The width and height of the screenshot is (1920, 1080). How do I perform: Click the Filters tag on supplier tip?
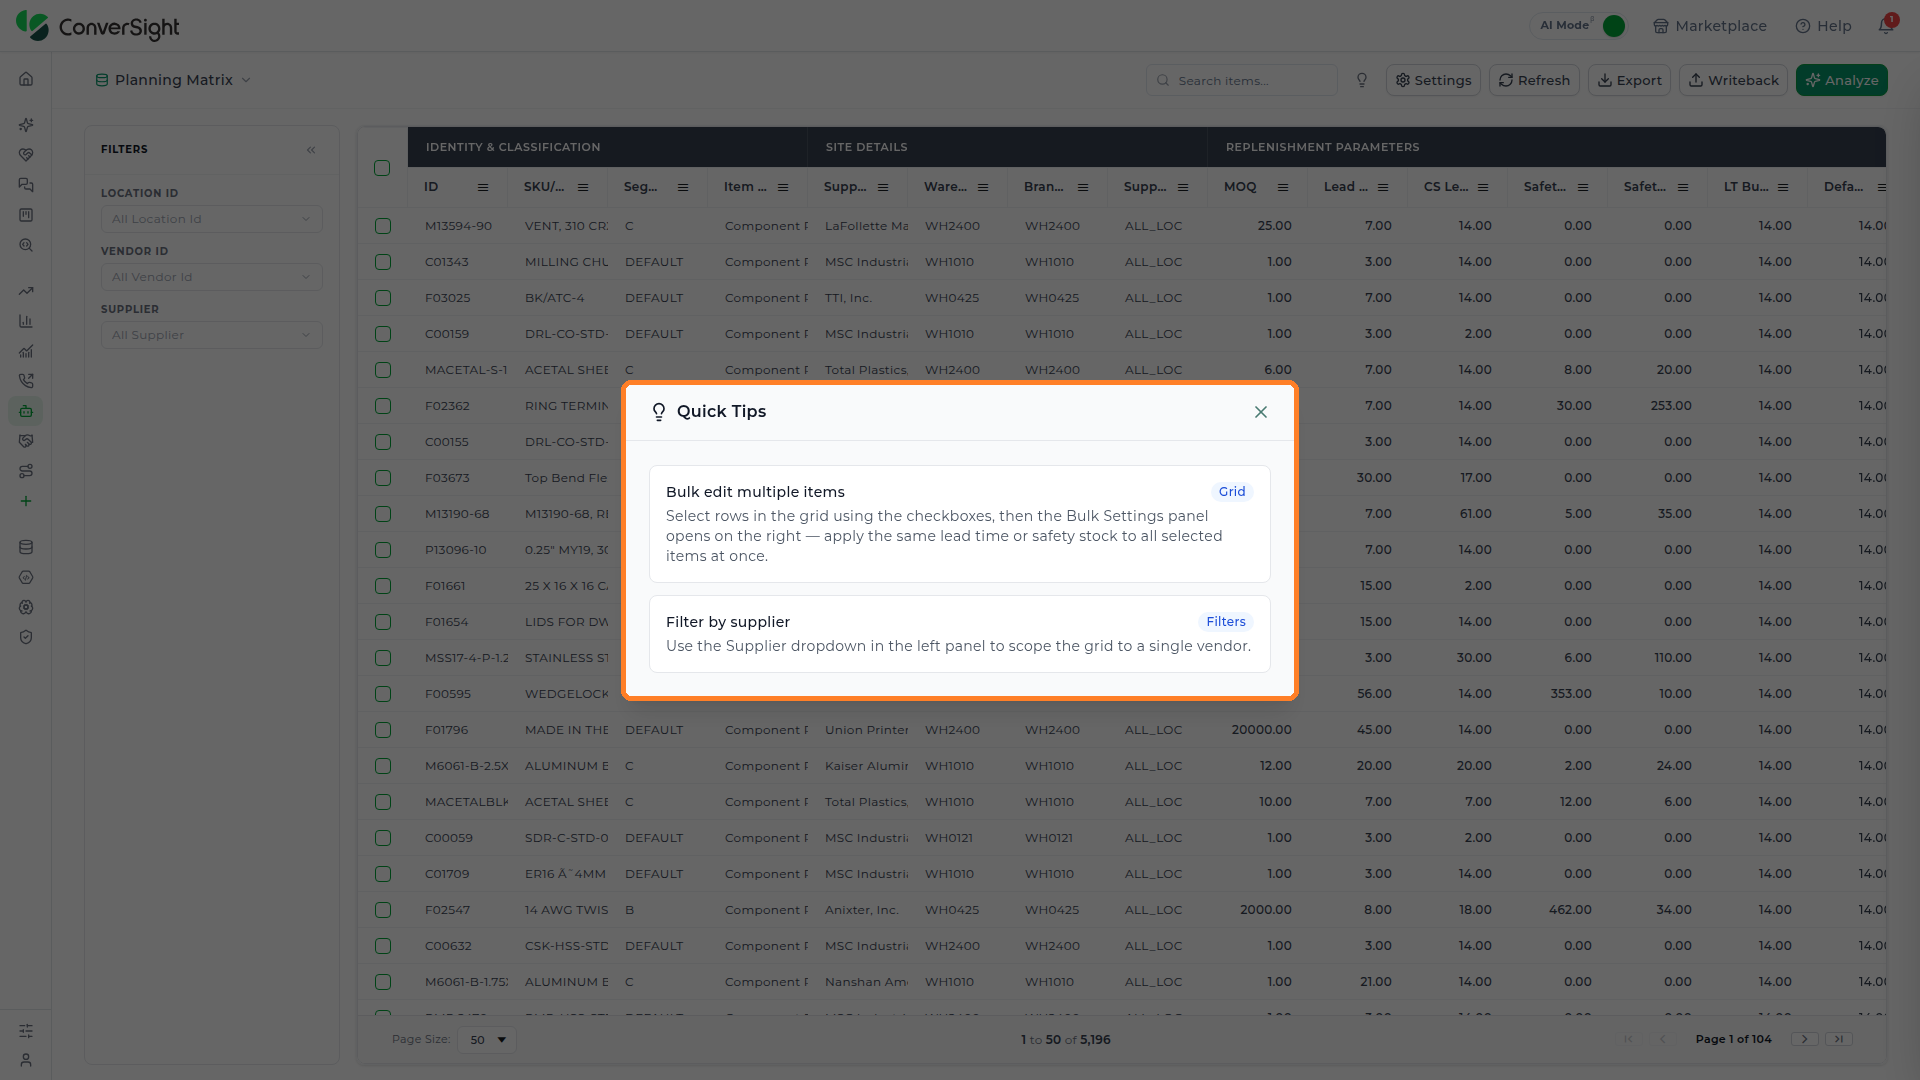click(x=1226, y=622)
